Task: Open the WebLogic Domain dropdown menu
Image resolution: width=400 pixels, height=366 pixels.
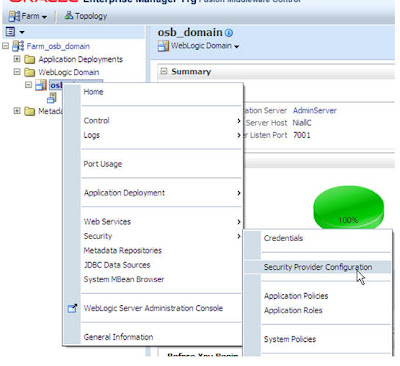Action: [205, 46]
